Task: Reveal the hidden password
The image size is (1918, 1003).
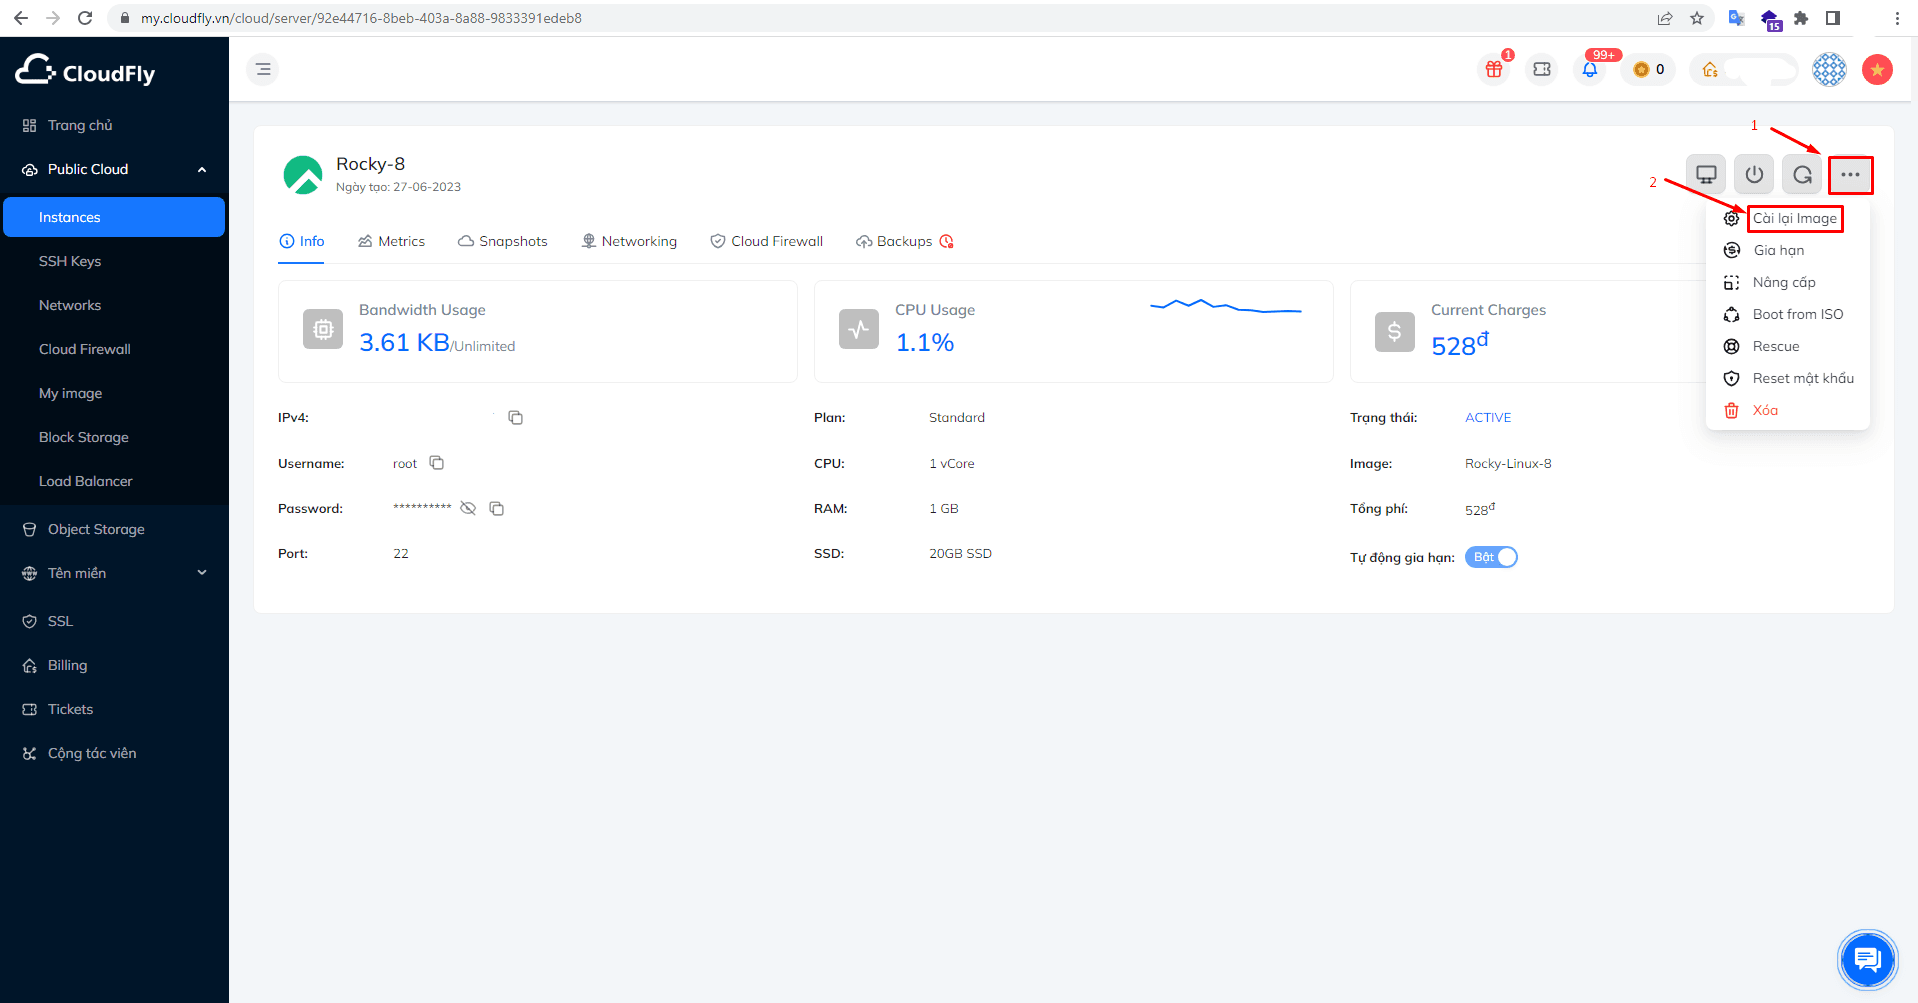Action: click(x=468, y=509)
